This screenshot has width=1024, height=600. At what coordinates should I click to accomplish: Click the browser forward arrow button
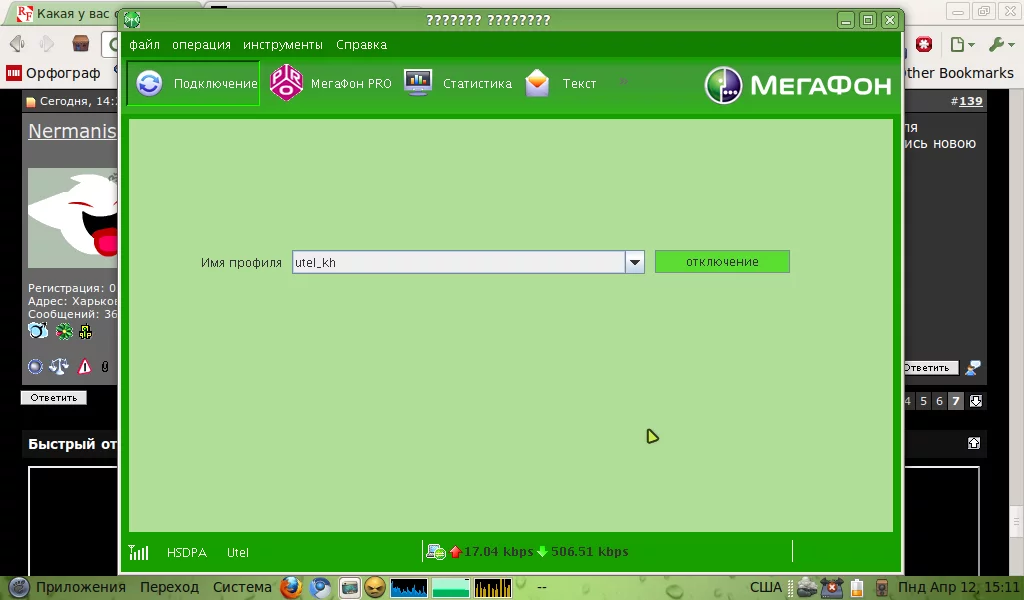click(47, 44)
